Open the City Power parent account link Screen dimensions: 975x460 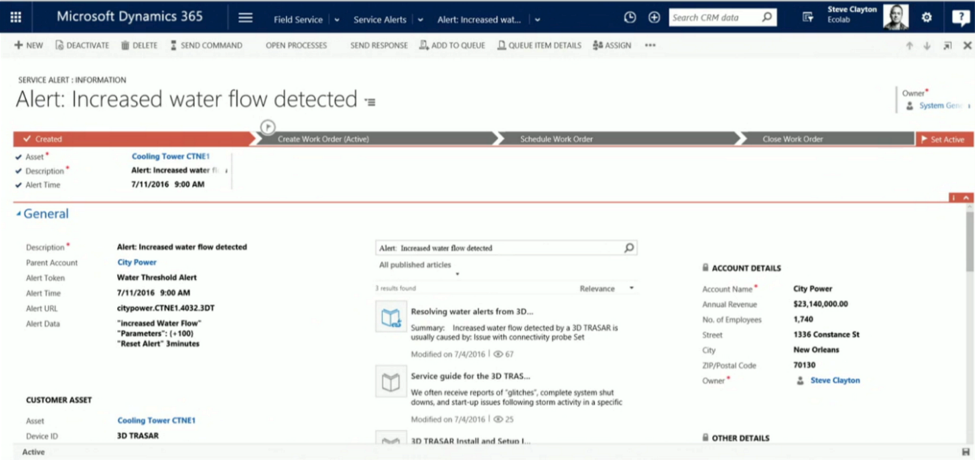(137, 263)
